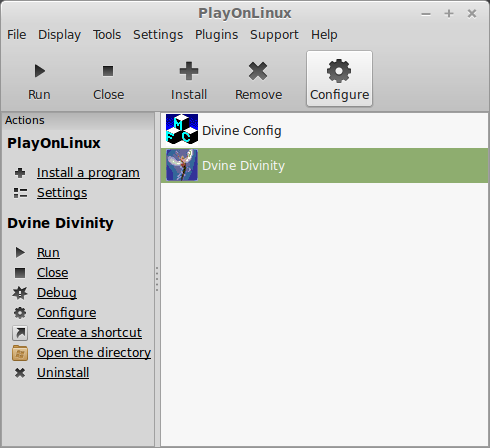The width and height of the screenshot is (490, 448).
Task: Close the PlayOnLinux window
Action: coord(472,14)
